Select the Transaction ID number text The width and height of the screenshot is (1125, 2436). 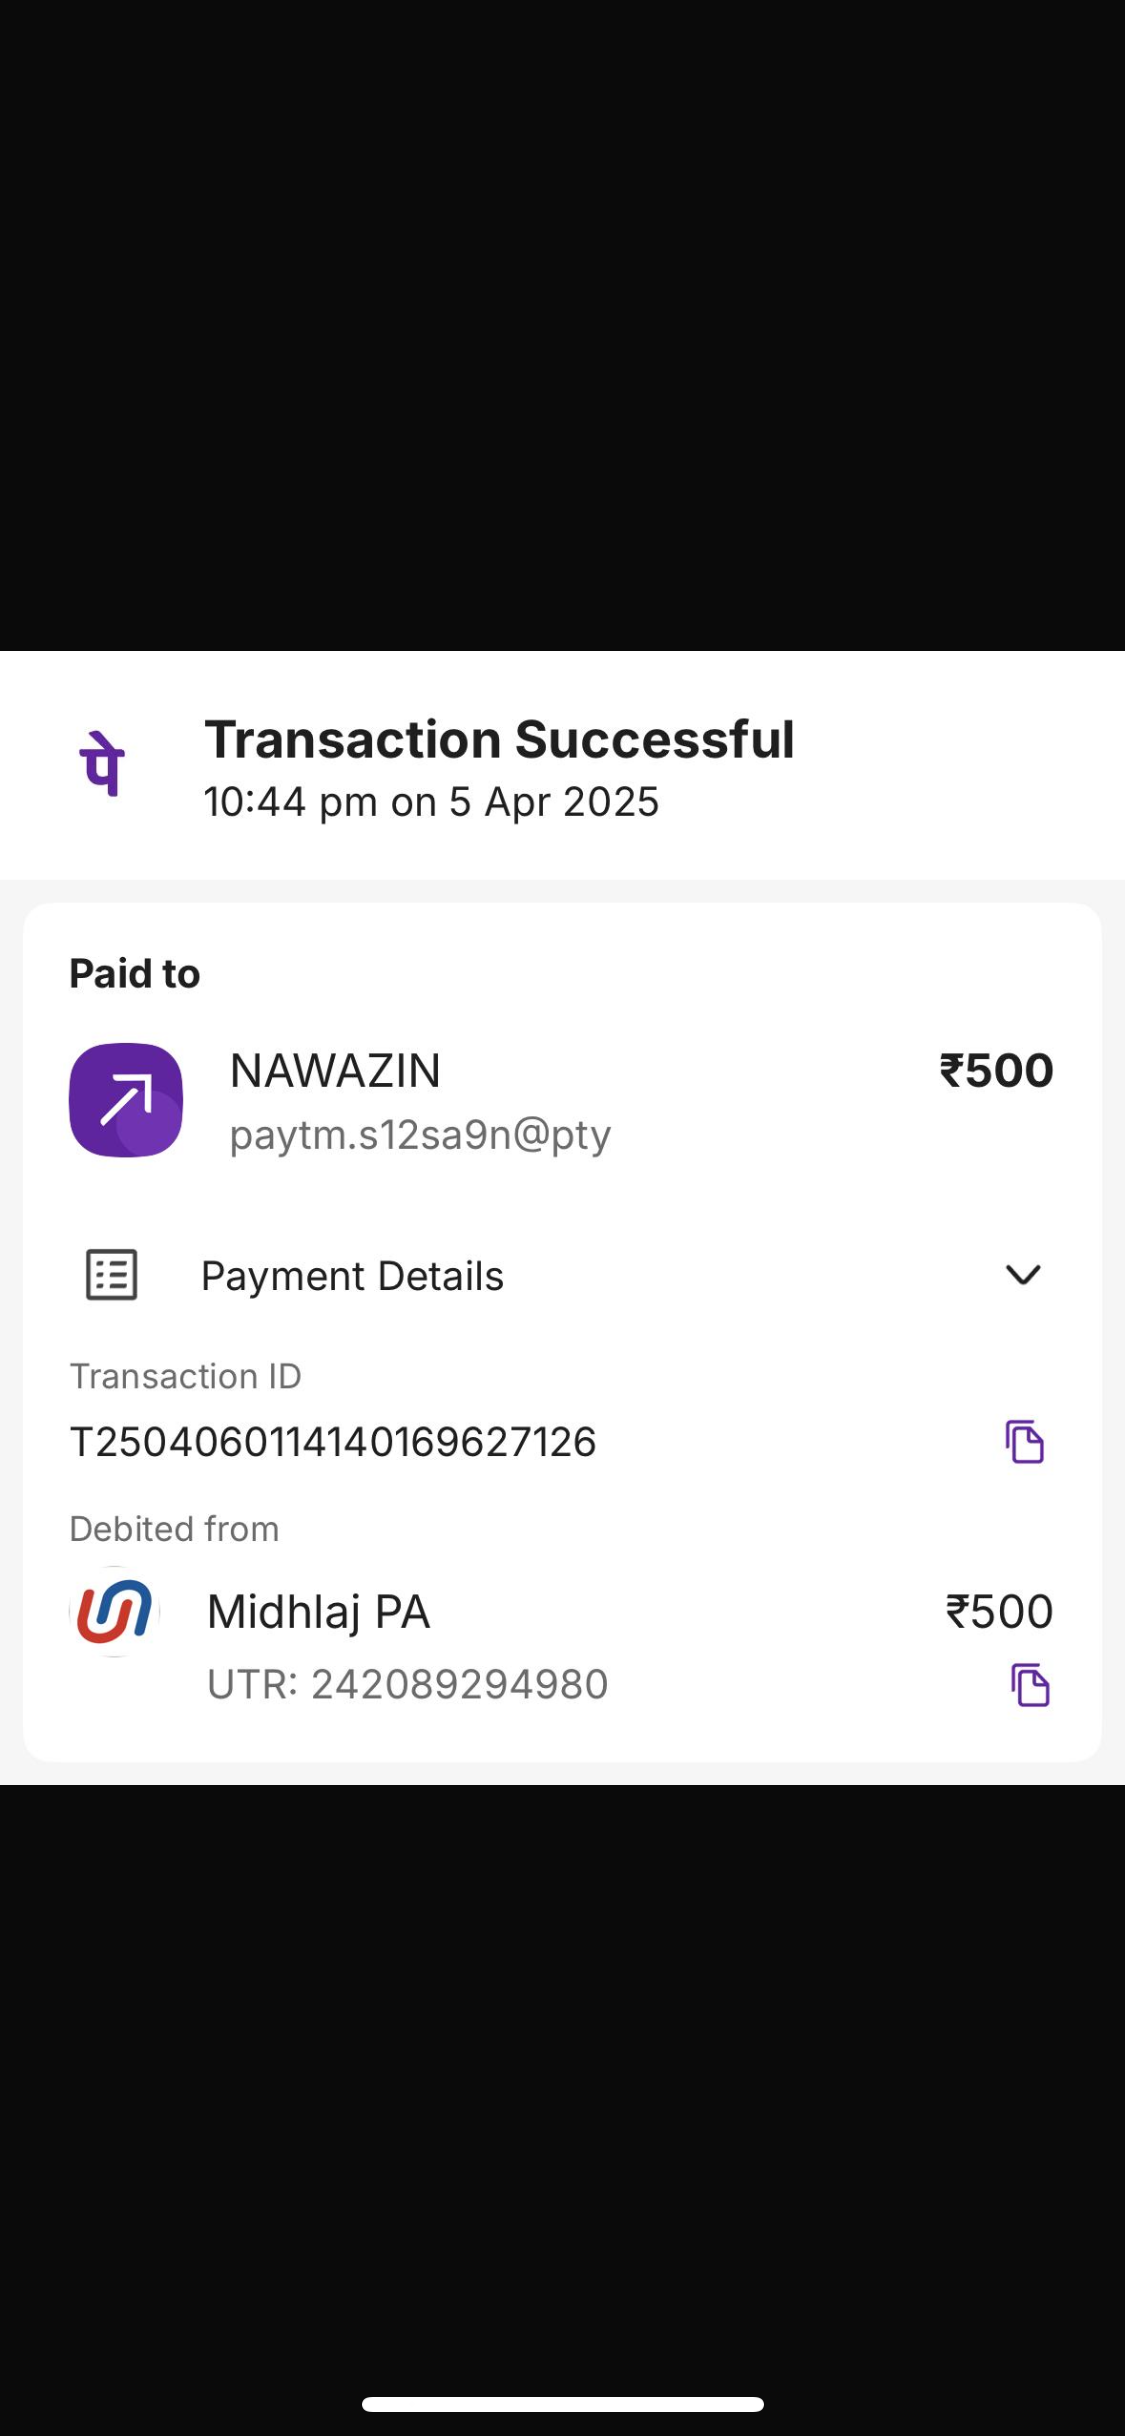(x=333, y=1442)
